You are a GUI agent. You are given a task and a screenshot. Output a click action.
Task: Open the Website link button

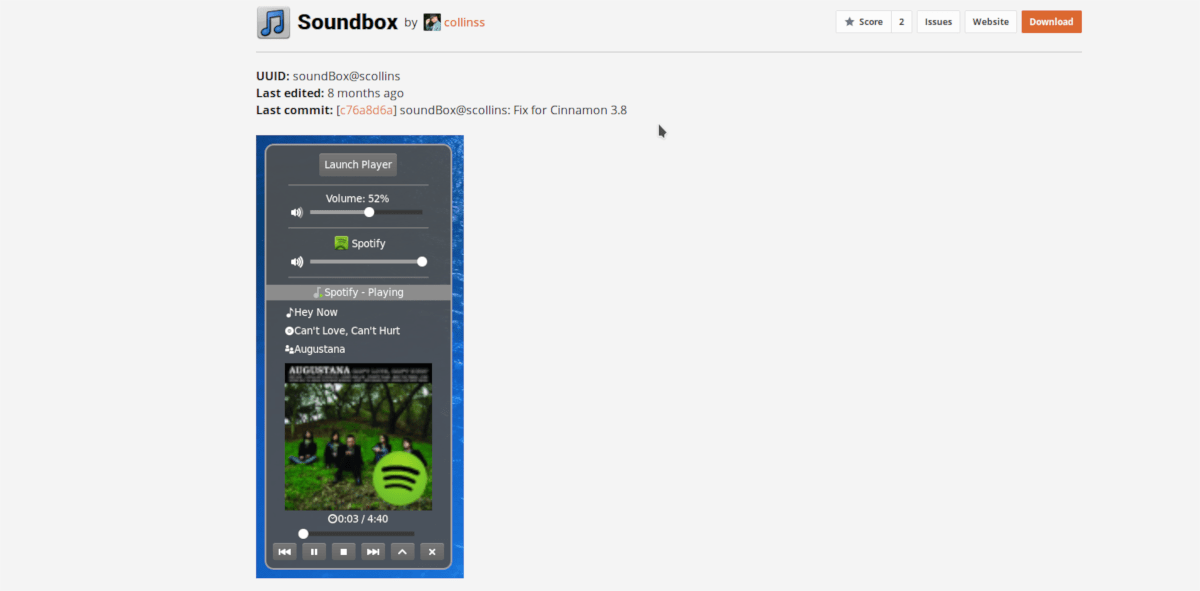coord(991,22)
